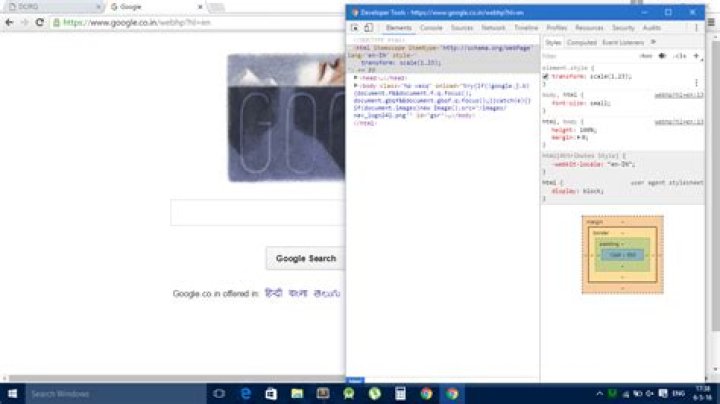Click the Chrome forward arrow
This screenshot has height=404, width=720.
tap(24, 22)
